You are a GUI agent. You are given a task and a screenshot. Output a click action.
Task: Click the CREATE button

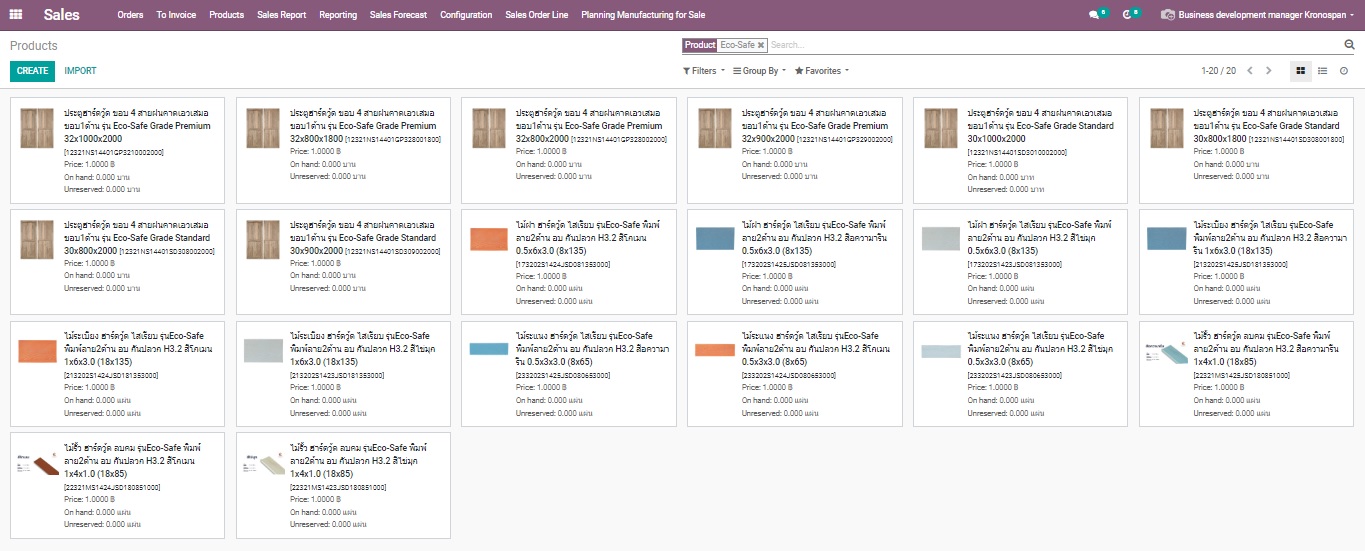click(x=32, y=71)
